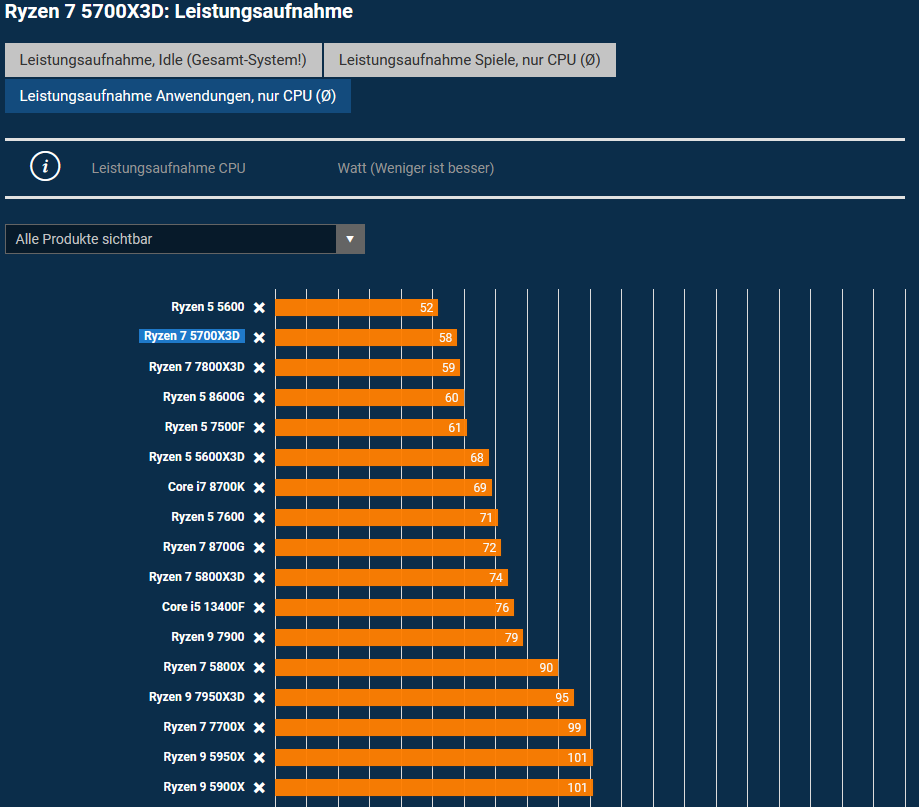Click the Ryzen 9 7950X3D label
Screen dimensions: 919x807
pyautogui.click(x=196, y=697)
